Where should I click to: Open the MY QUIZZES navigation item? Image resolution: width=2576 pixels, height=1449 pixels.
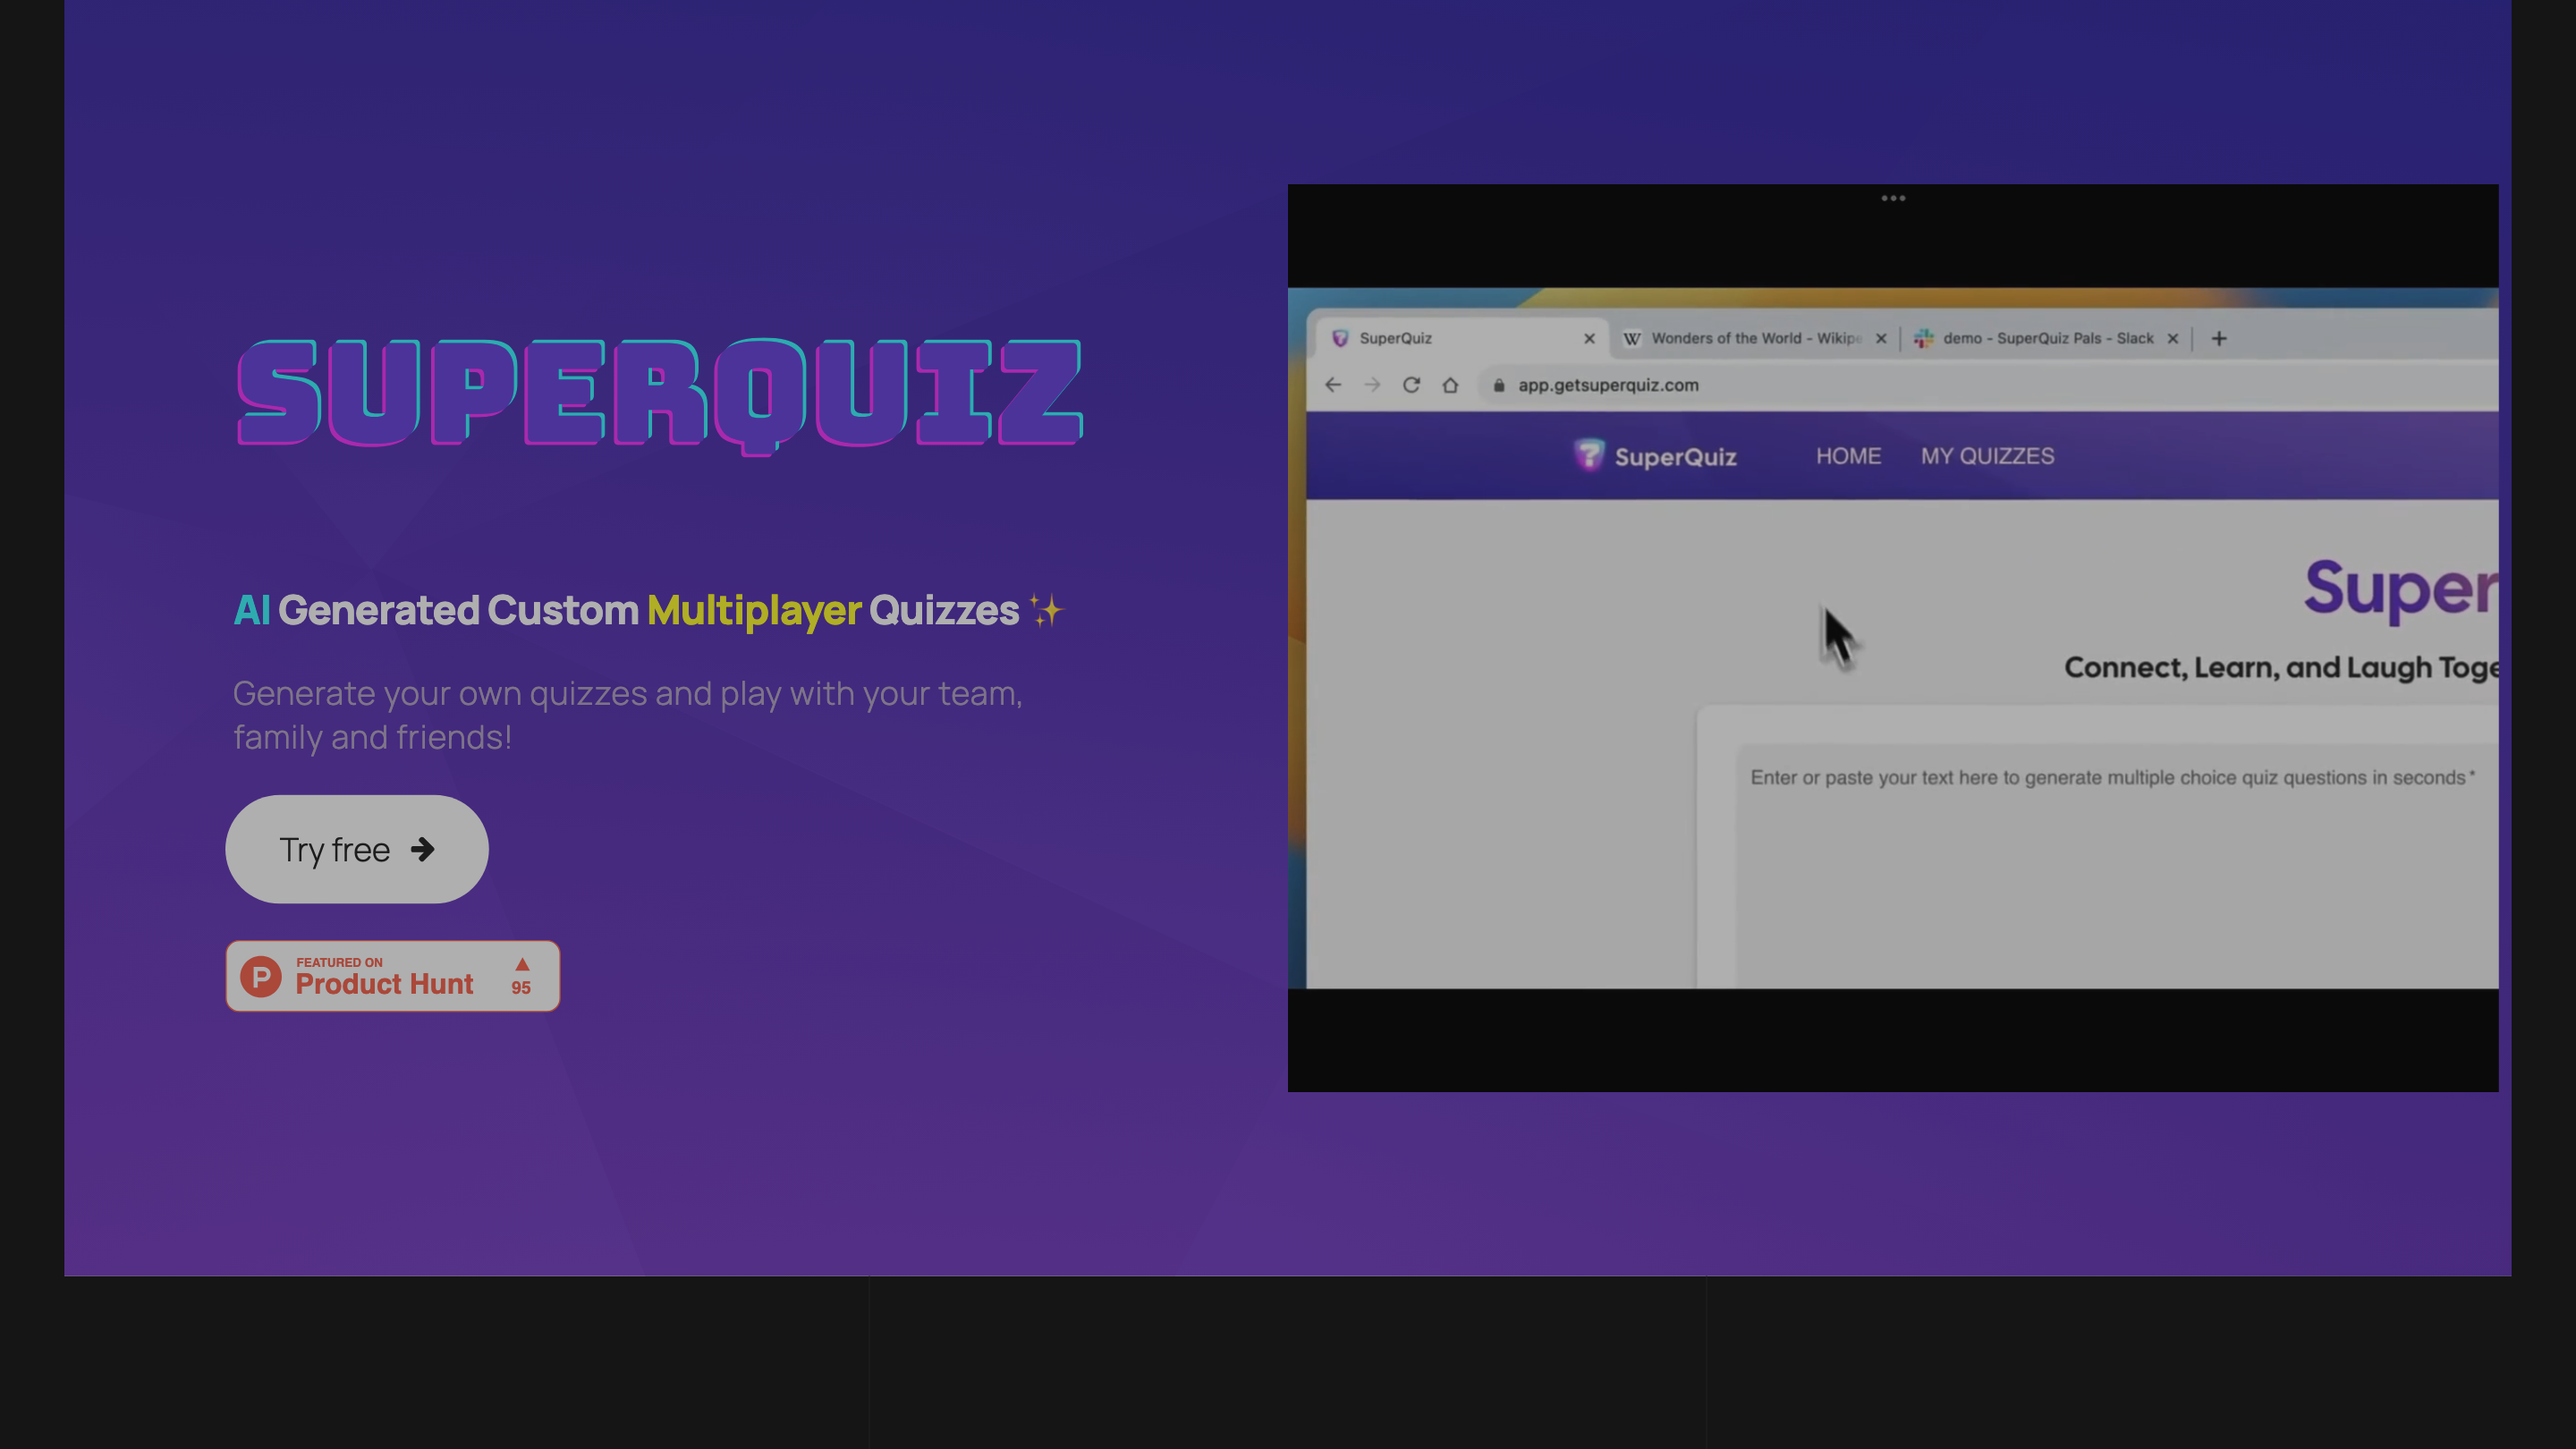1988,456
